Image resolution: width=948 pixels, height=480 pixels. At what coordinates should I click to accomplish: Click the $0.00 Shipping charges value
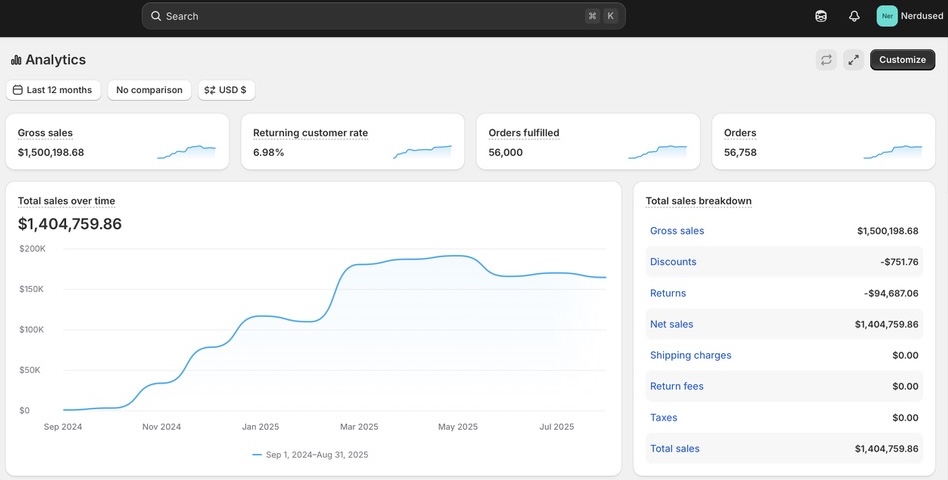[x=905, y=355]
